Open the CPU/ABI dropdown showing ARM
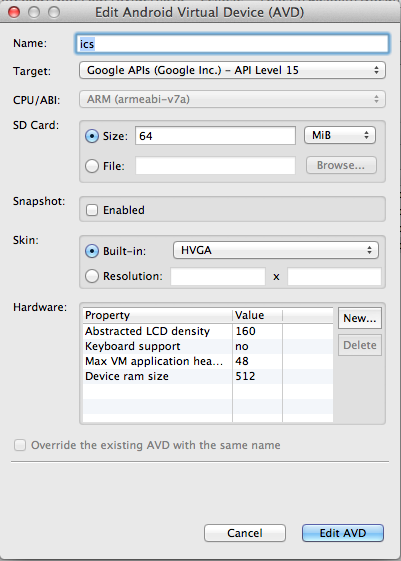The height and width of the screenshot is (561, 401). coord(232,99)
